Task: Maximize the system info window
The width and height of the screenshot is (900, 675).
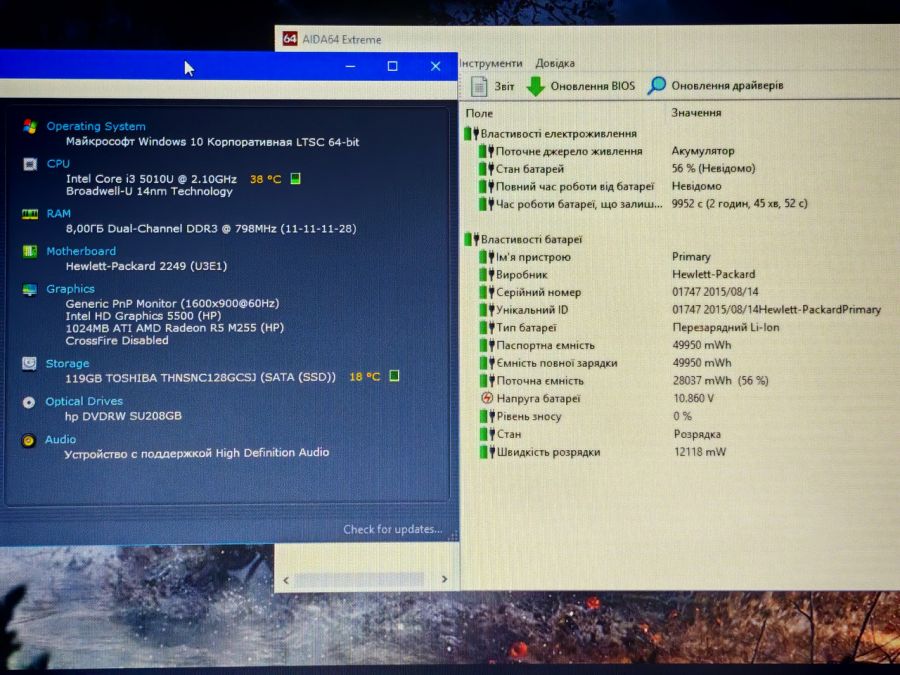Action: (392, 66)
